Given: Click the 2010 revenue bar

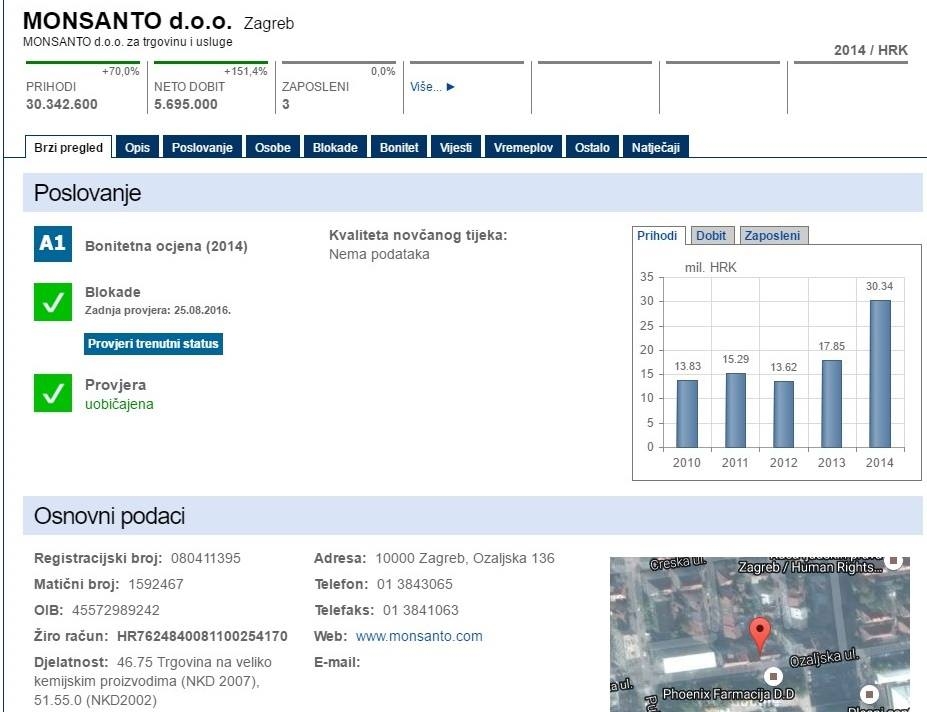Looking at the screenshot, I should (x=687, y=413).
